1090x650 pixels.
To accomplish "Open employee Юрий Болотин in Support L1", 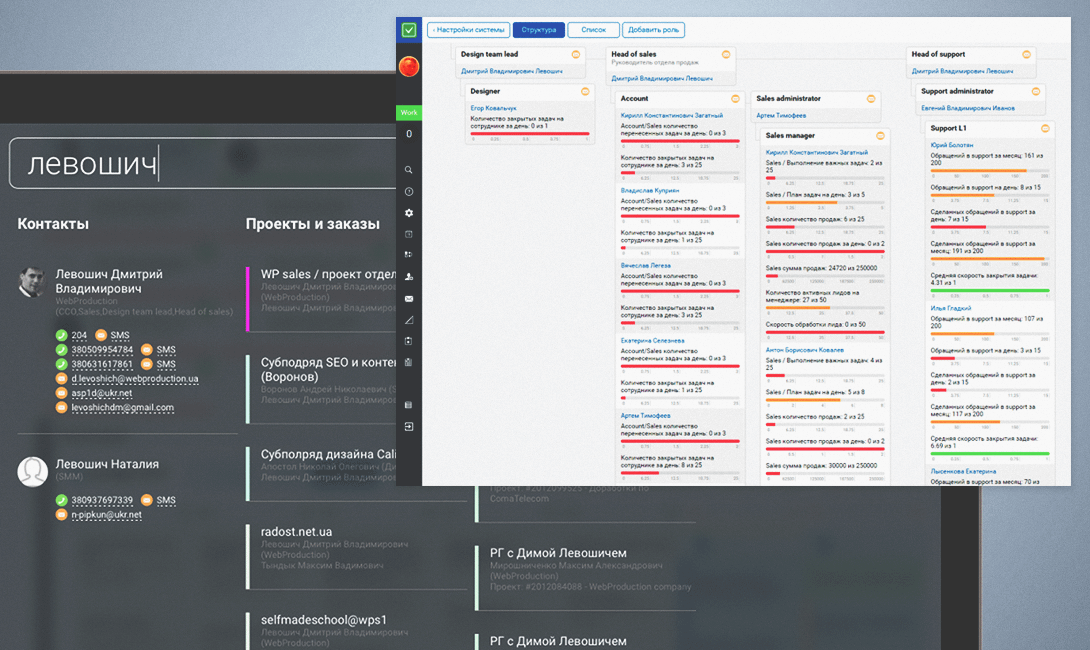I will tap(952, 145).
